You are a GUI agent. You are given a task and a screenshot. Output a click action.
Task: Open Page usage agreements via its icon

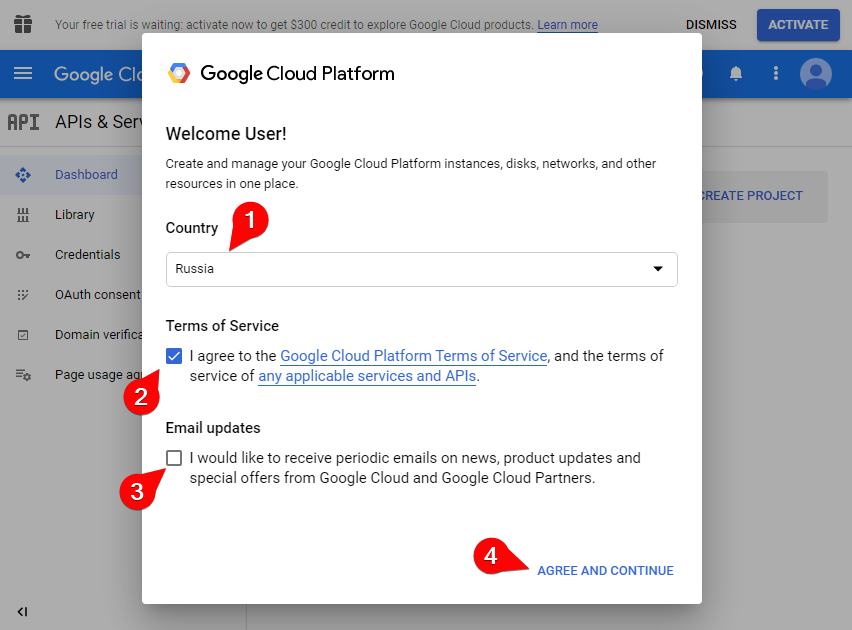click(23, 374)
